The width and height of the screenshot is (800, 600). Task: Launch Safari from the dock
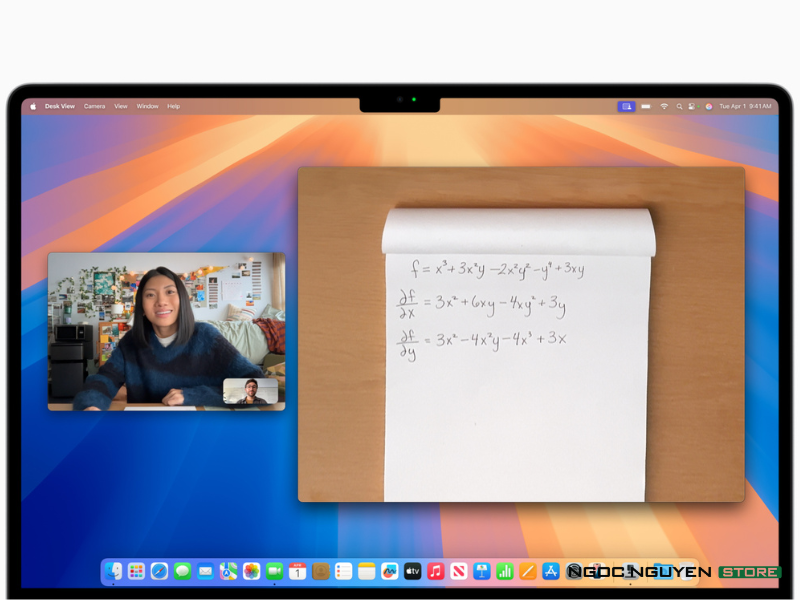pyautogui.click(x=159, y=571)
